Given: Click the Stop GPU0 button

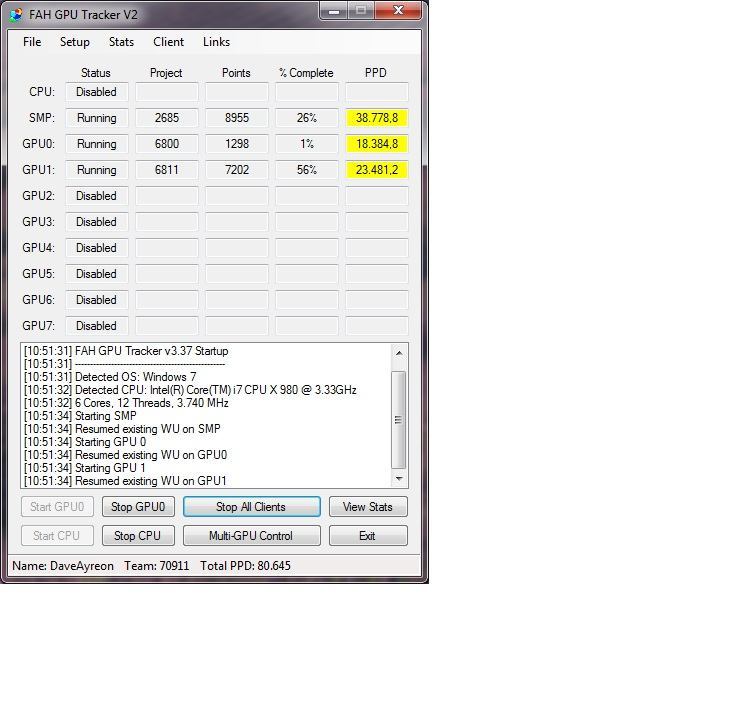Looking at the screenshot, I should (x=138, y=507).
